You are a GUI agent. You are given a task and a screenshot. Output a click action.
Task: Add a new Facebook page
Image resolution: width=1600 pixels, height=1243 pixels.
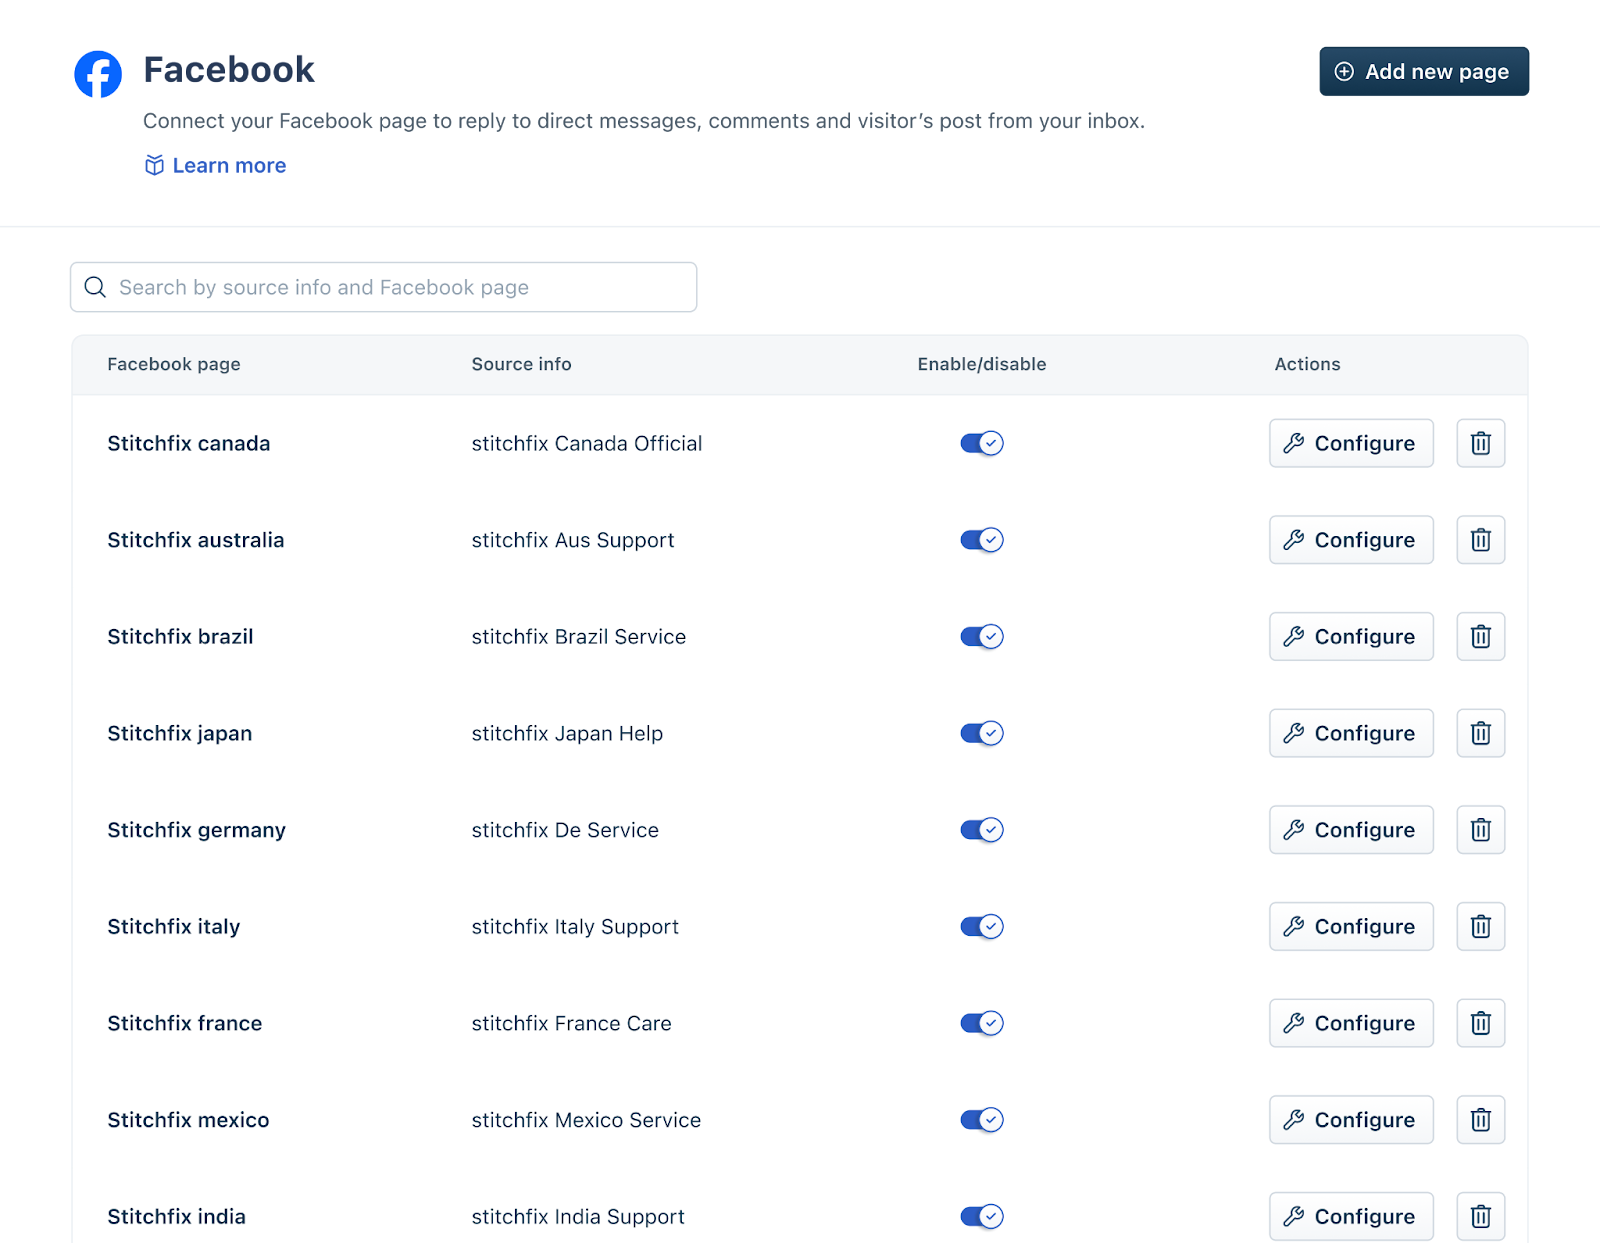pos(1424,71)
